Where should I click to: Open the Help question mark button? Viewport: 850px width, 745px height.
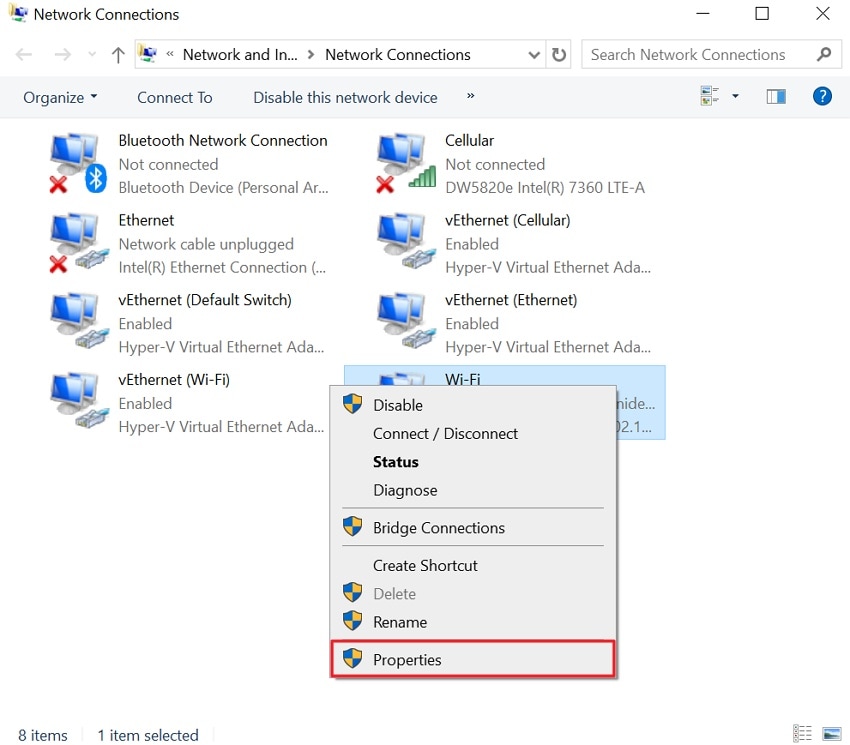pos(822,96)
